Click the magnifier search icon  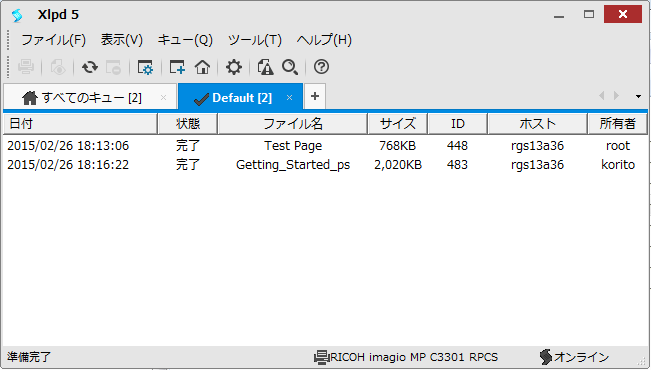pyautogui.click(x=290, y=67)
